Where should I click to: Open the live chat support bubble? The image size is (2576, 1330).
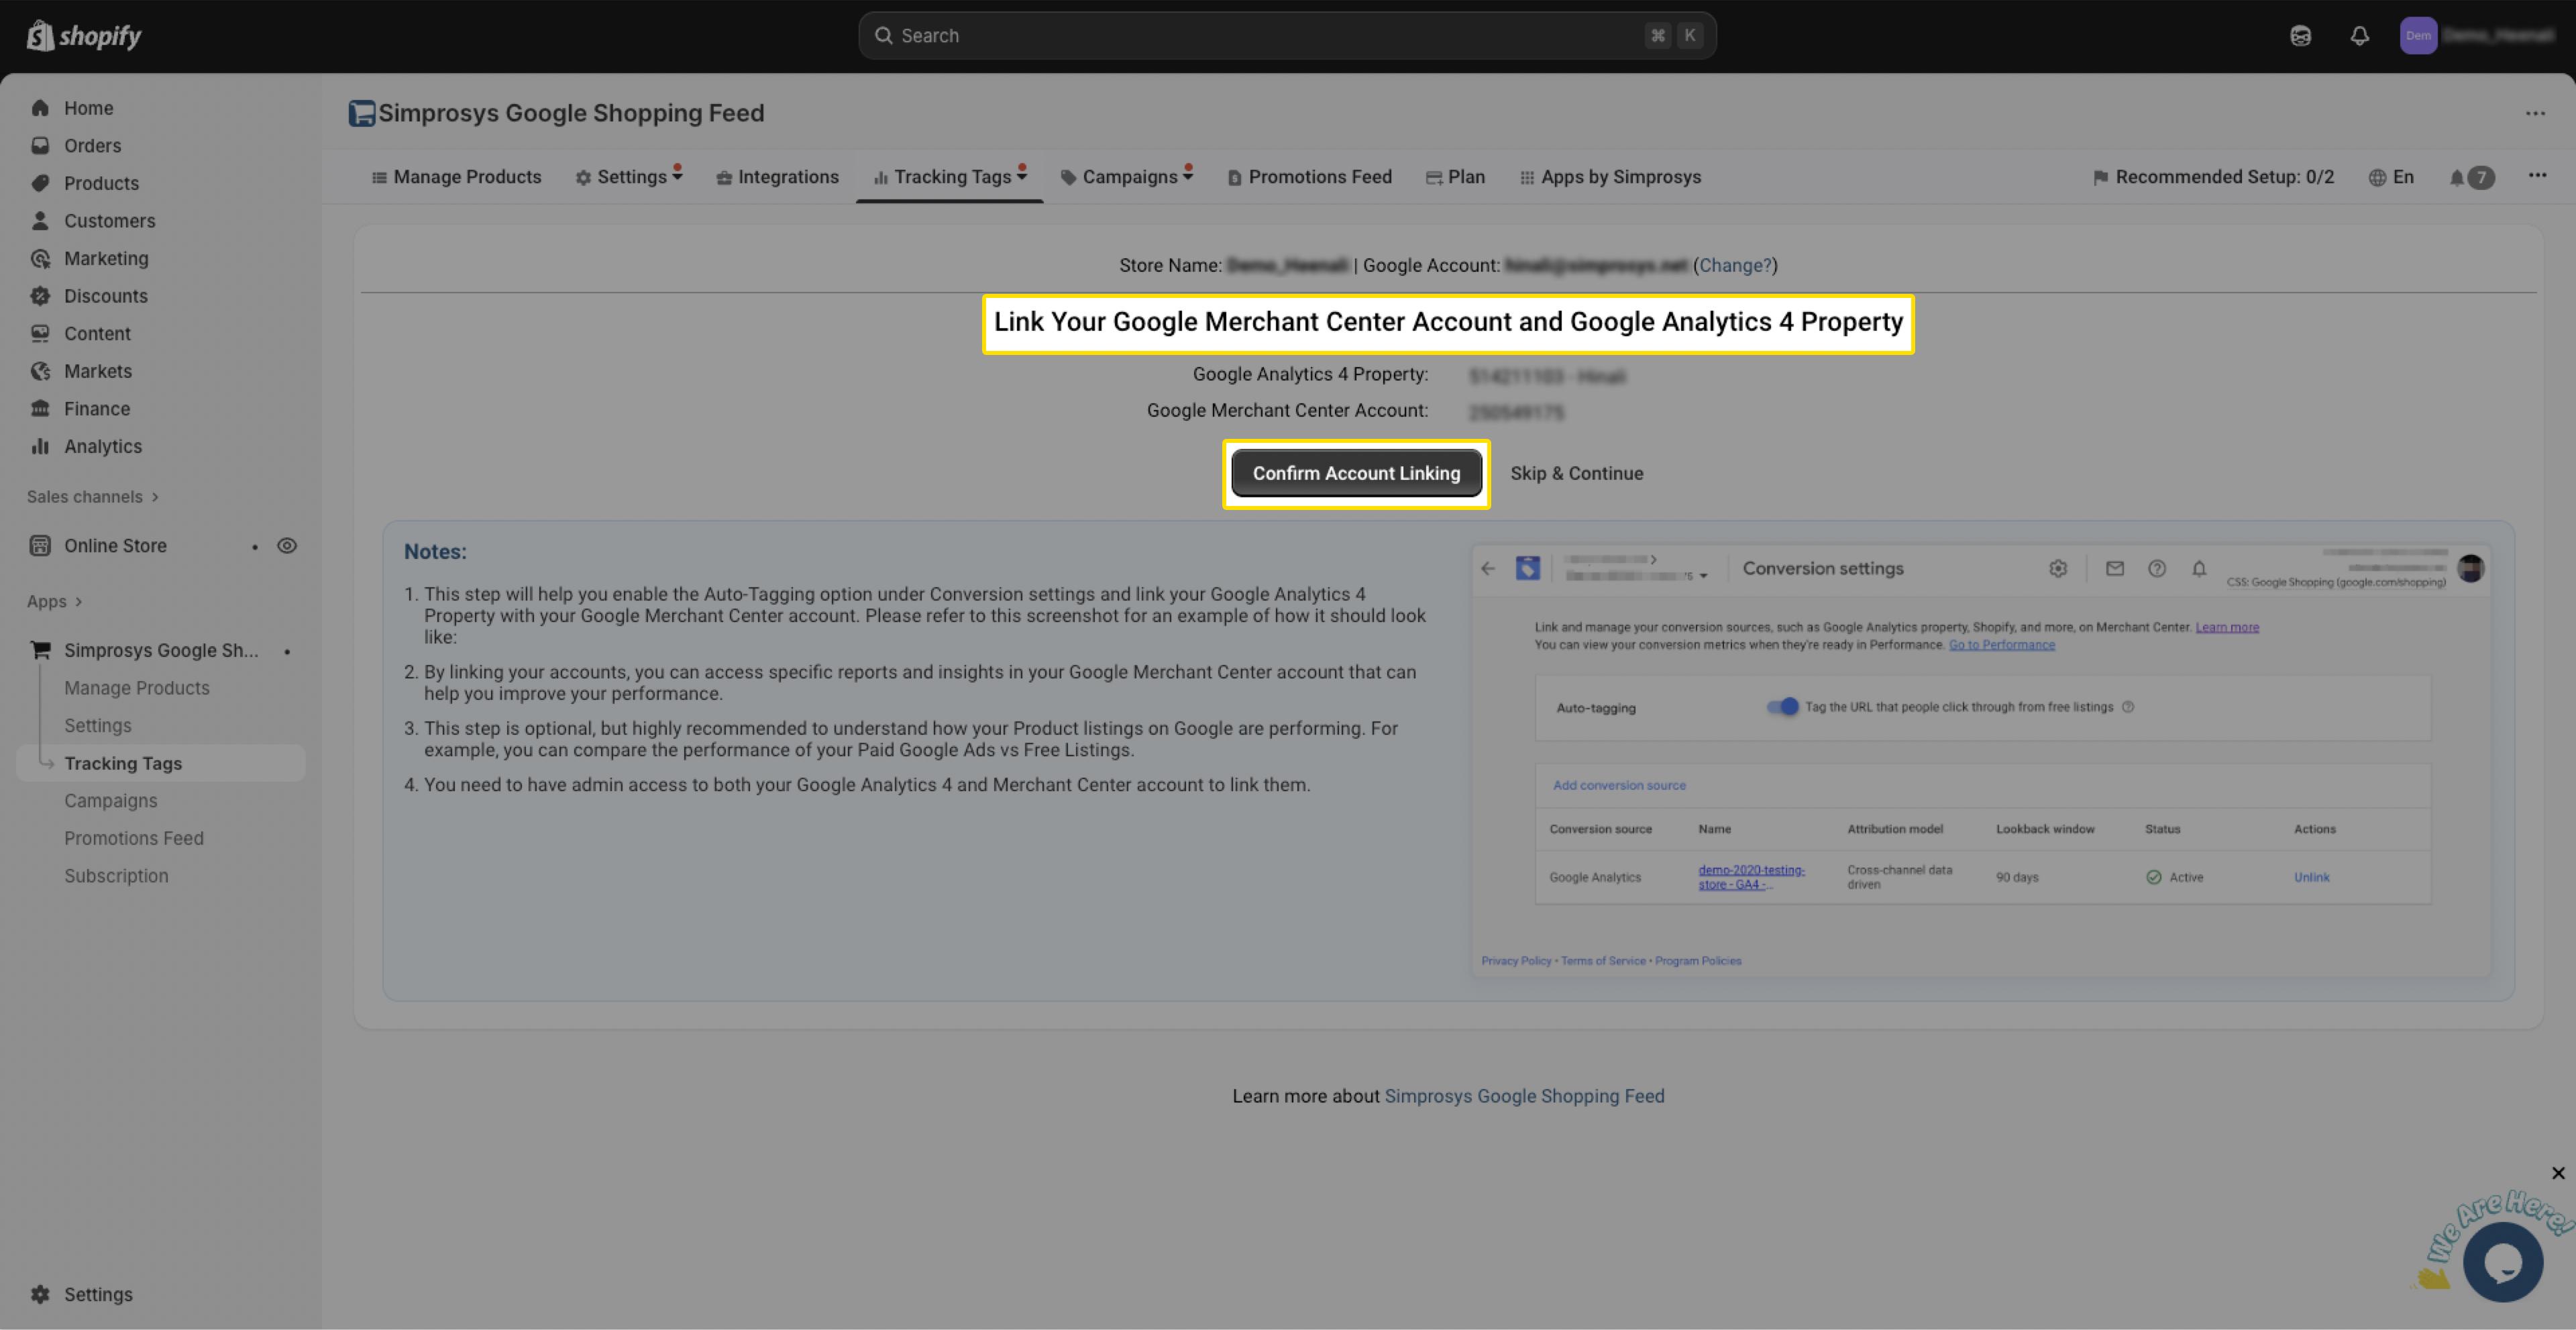[2502, 1262]
